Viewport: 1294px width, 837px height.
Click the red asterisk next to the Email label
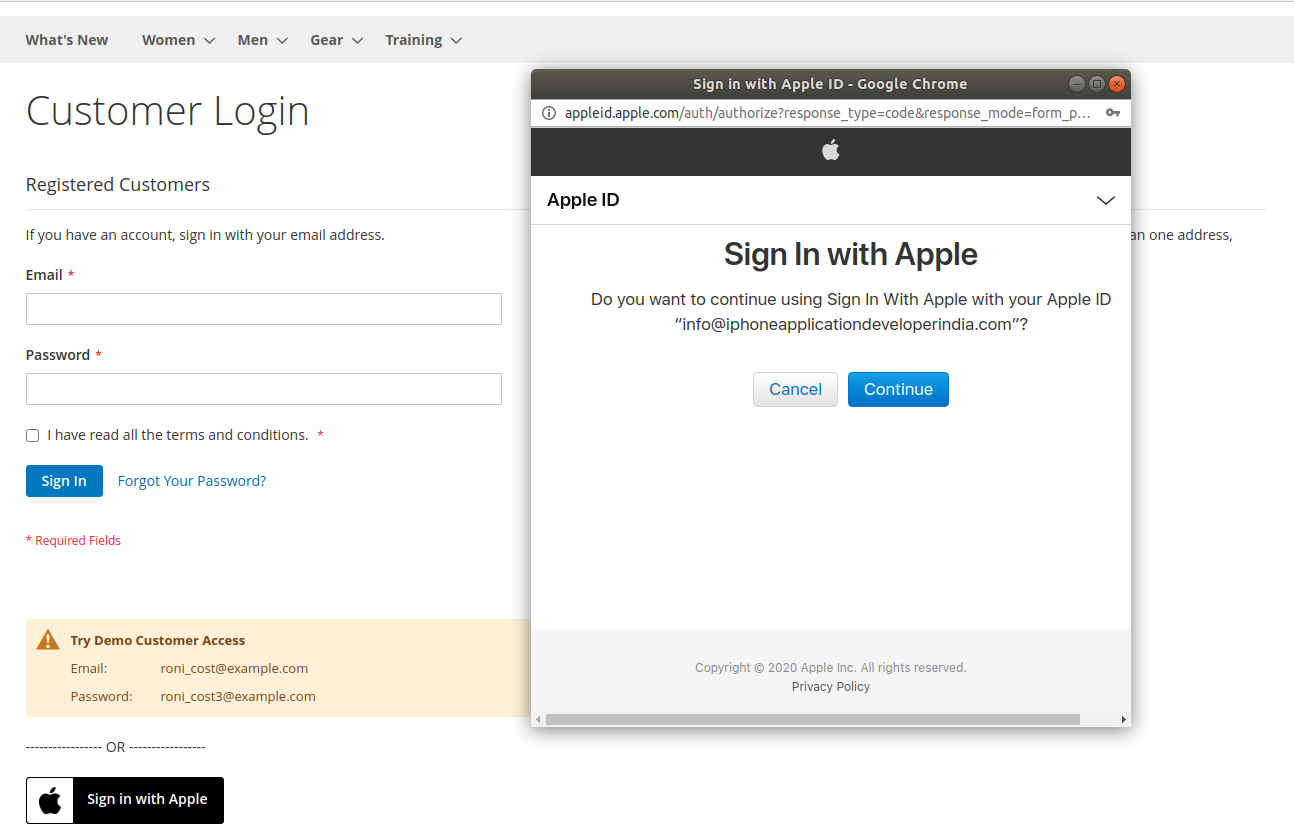70,274
